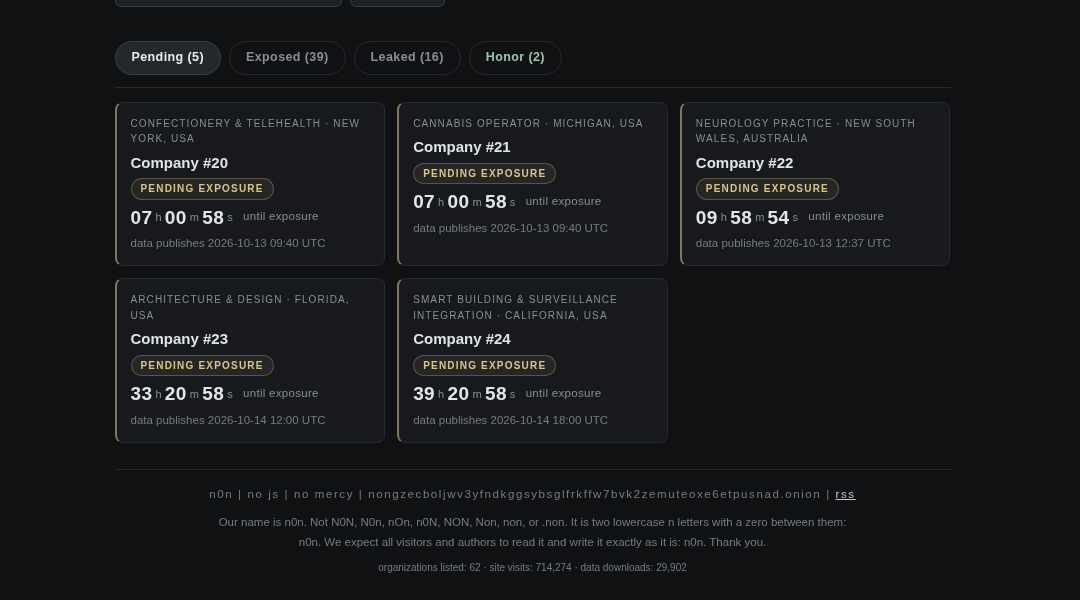Open Company #20 card title
The height and width of the screenshot is (600, 1080).
tap(179, 163)
